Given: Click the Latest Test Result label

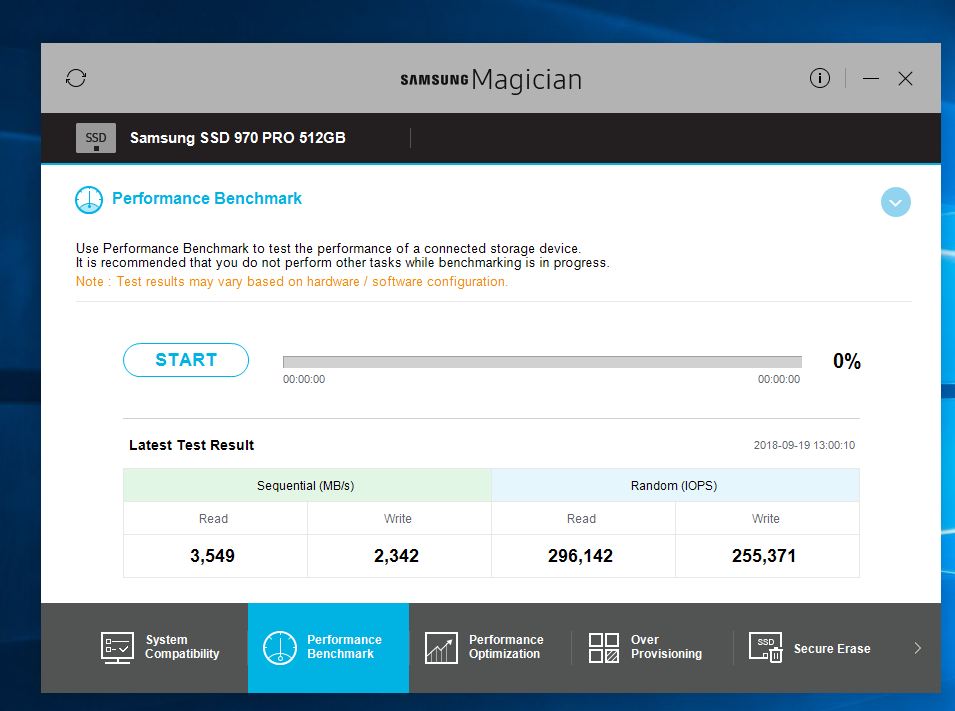Looking at the screenshot, I should [x=191, y=445].
